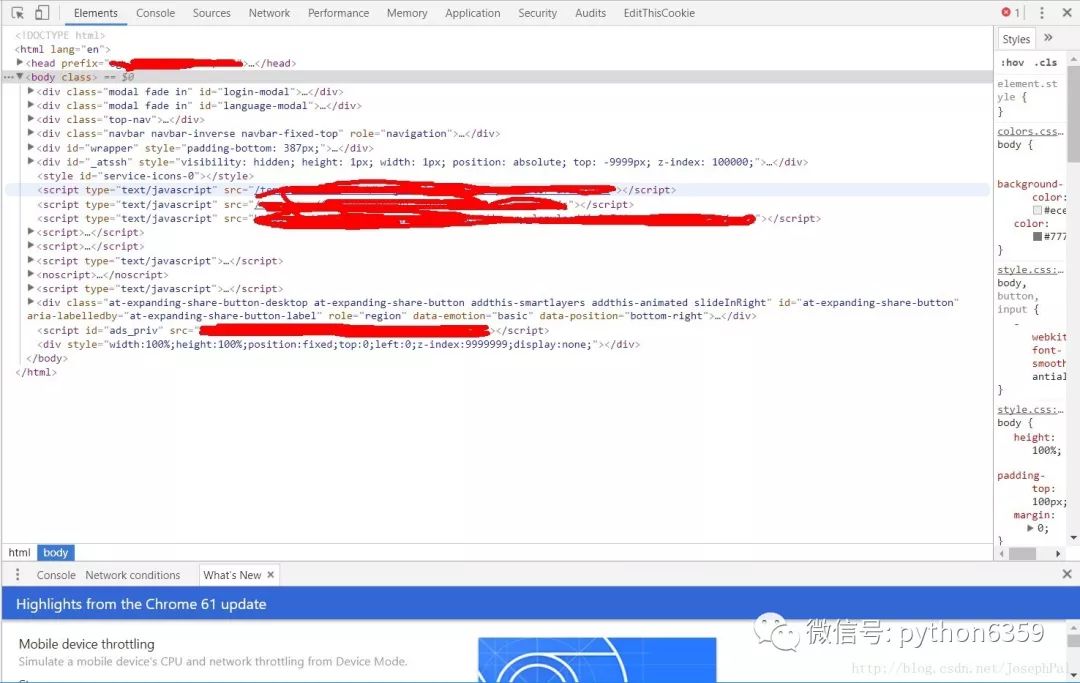
Task: Click the What's New preview thumbnail image
Action: [x=597, y=660]
